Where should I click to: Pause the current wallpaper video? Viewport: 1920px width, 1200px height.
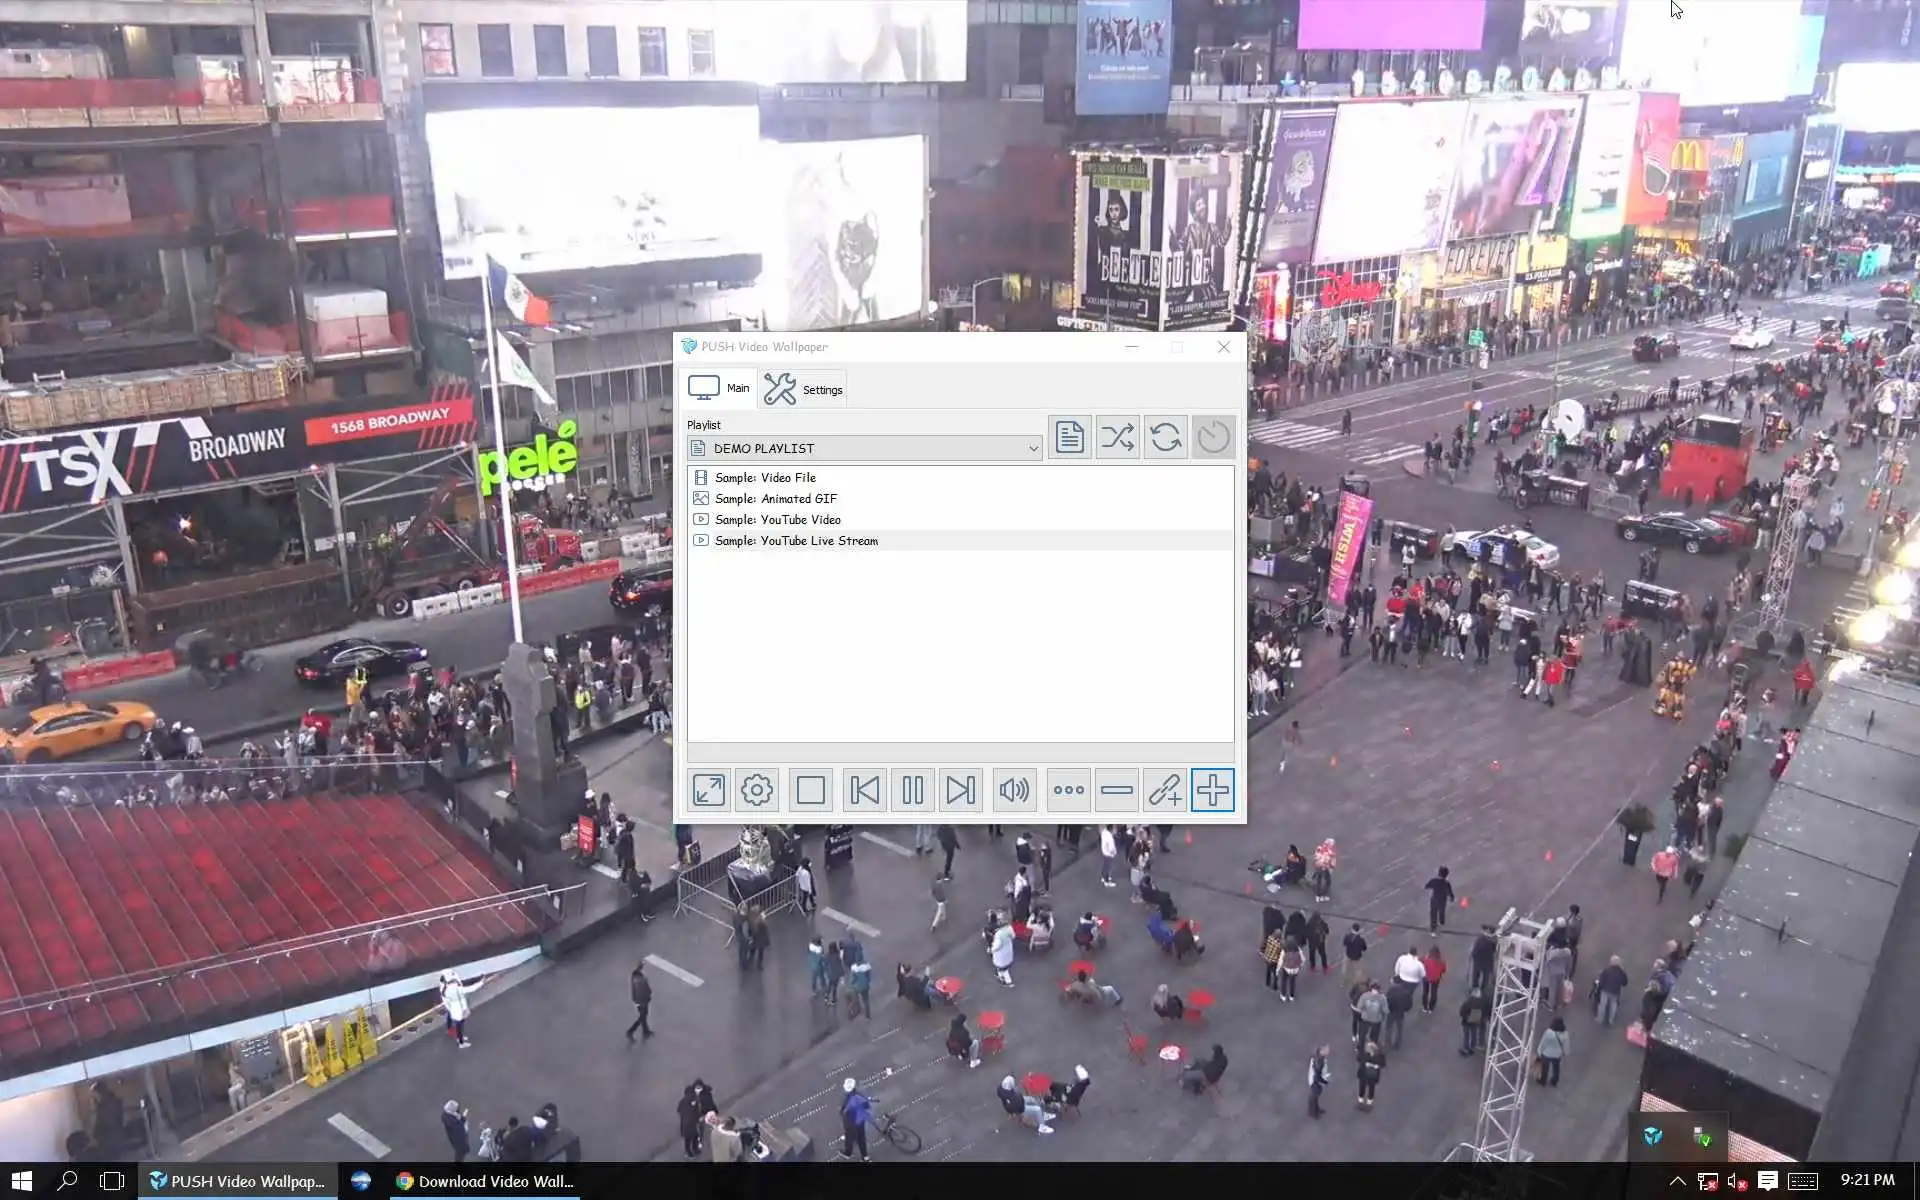[x=912, y=790]
